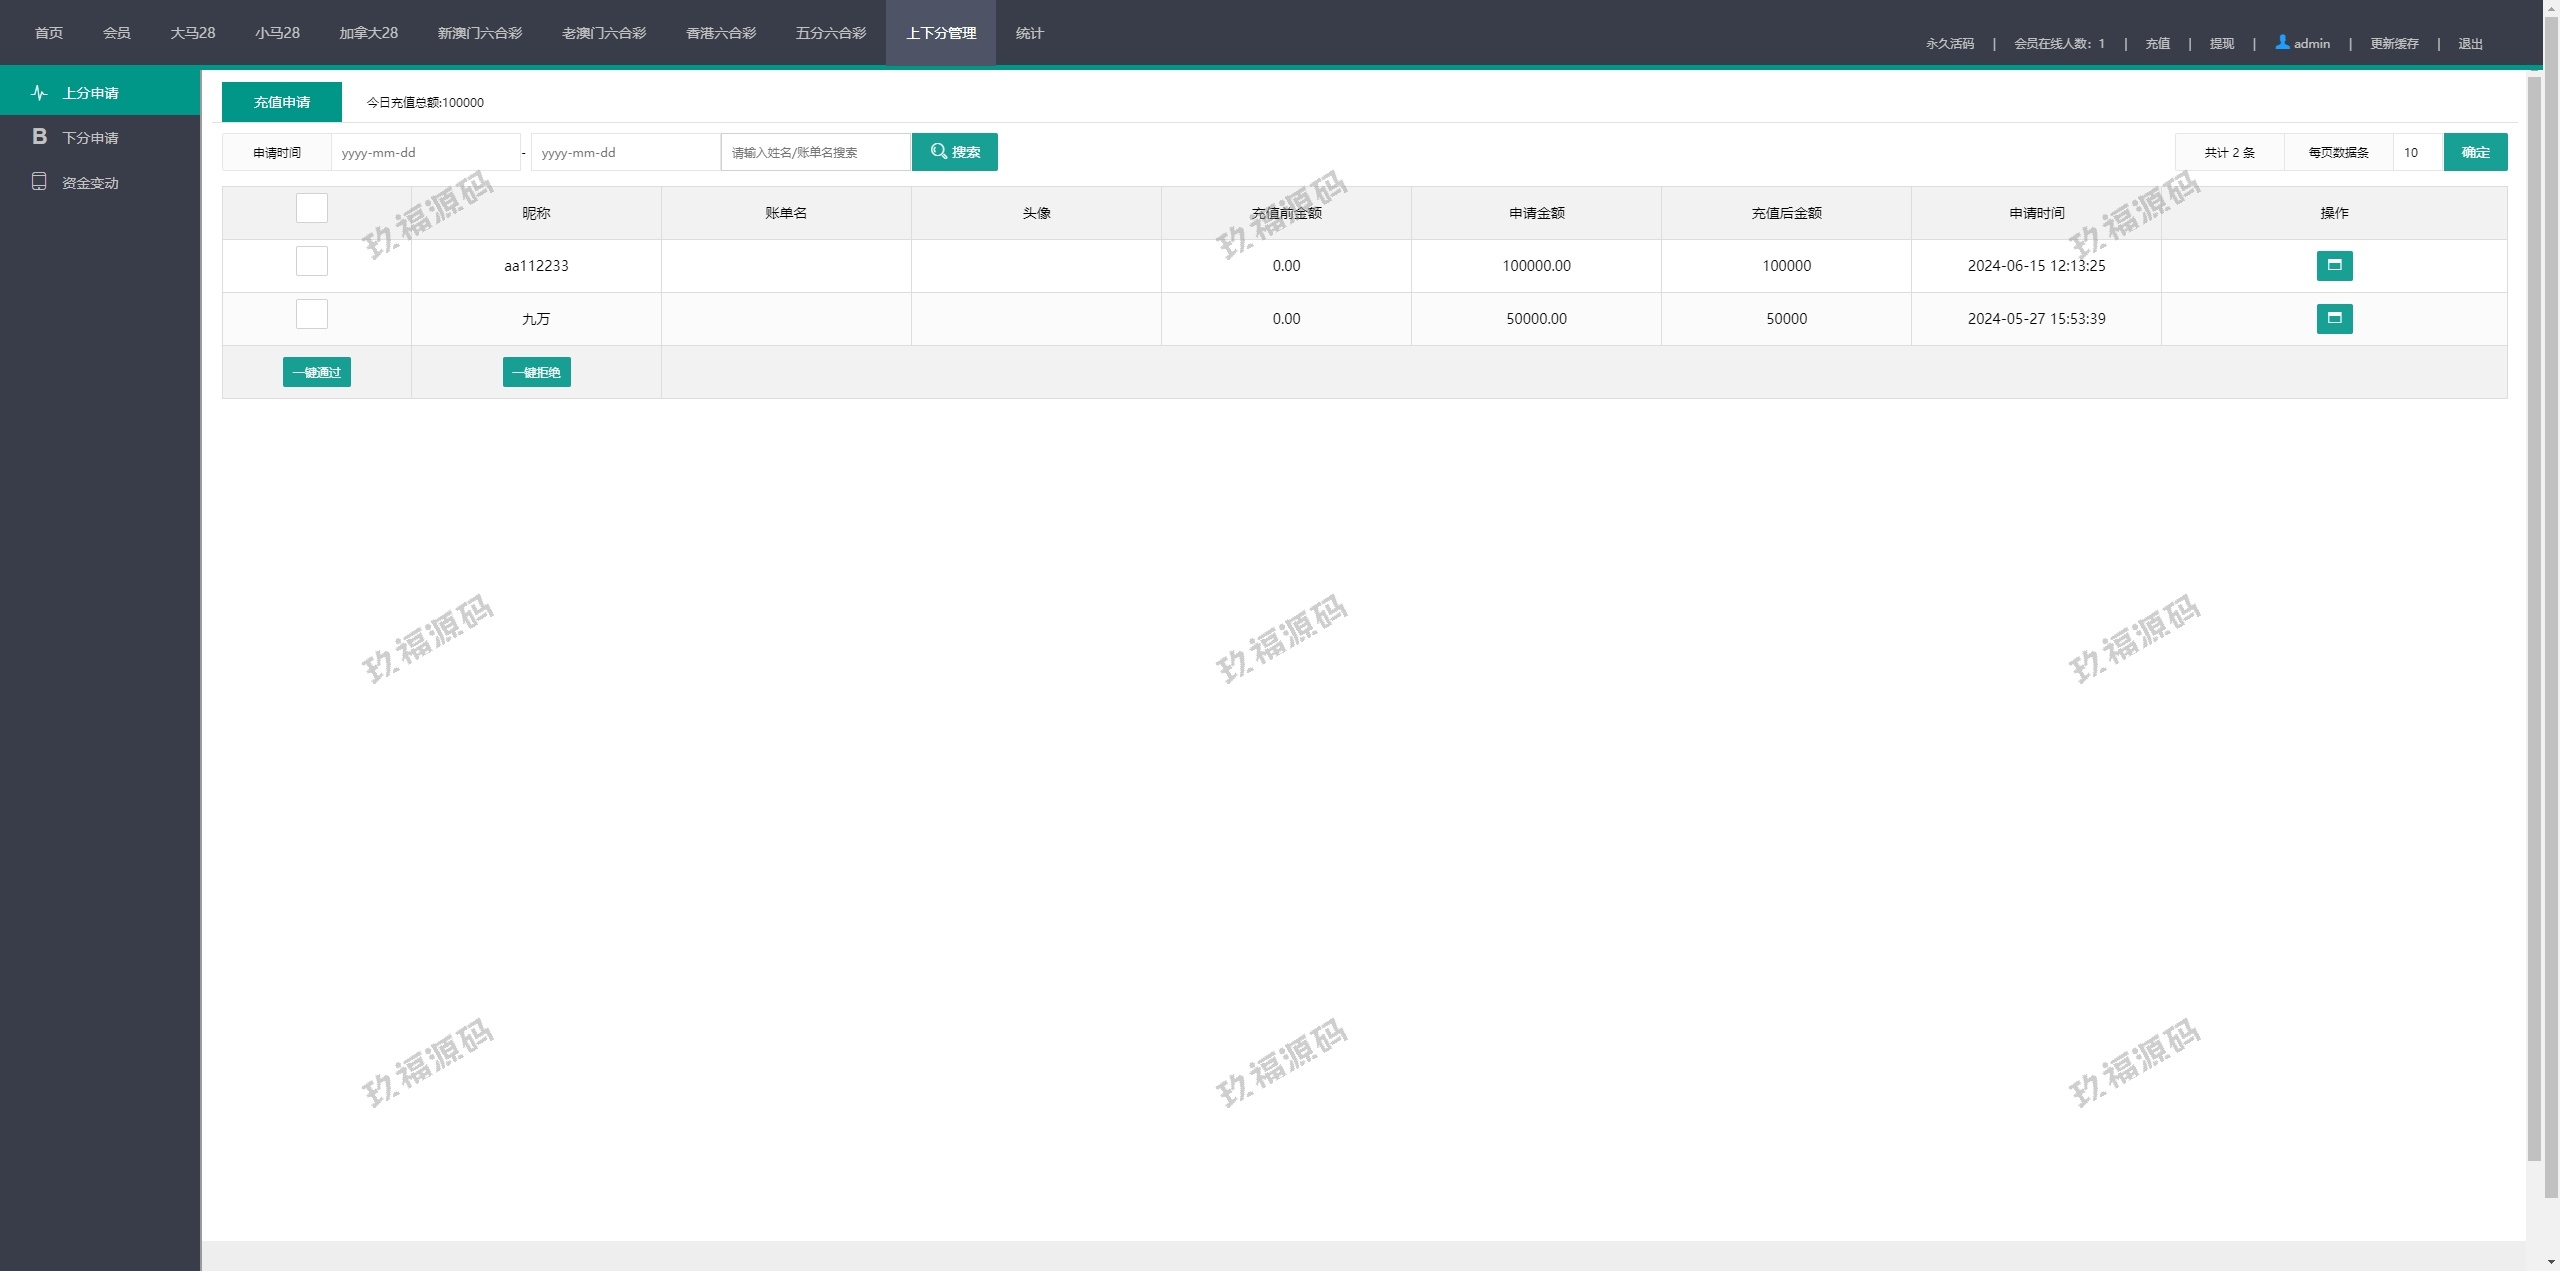Click the 确定 page-size button
Image resolution: width=2560 pixels, height=1271 pixels.
2475,152
